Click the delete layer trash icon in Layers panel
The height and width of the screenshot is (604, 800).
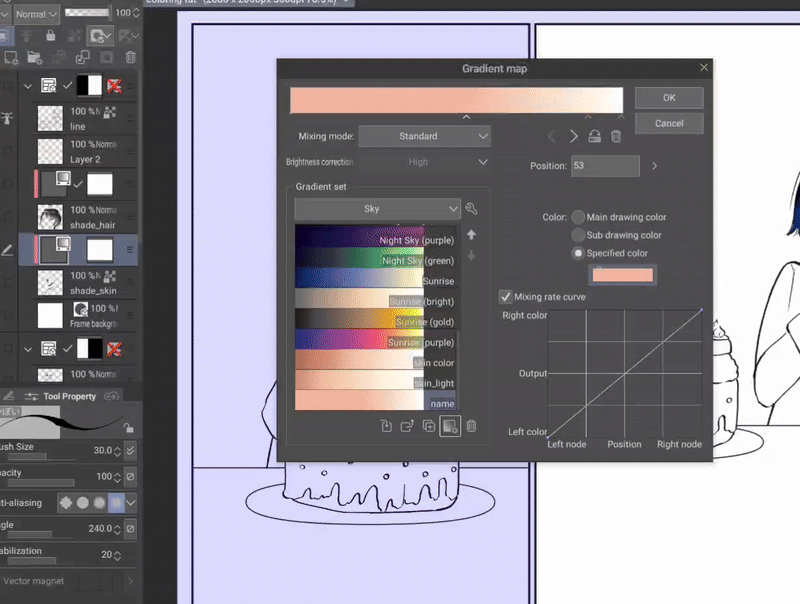coord(130,58)
